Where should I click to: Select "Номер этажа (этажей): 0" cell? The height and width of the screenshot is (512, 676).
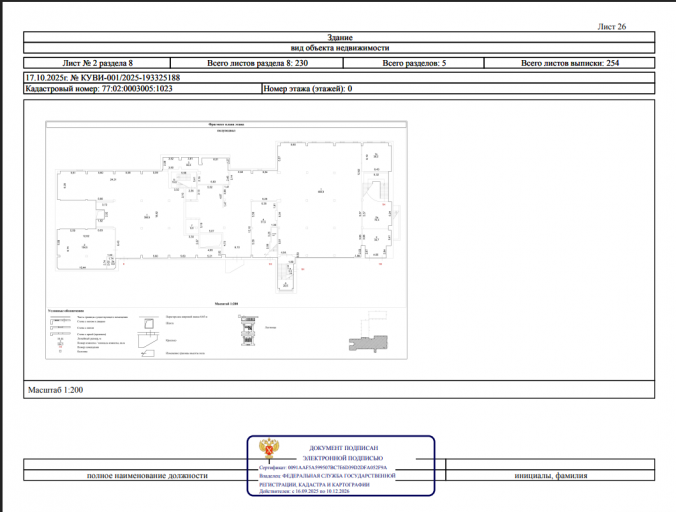(458, 88)
